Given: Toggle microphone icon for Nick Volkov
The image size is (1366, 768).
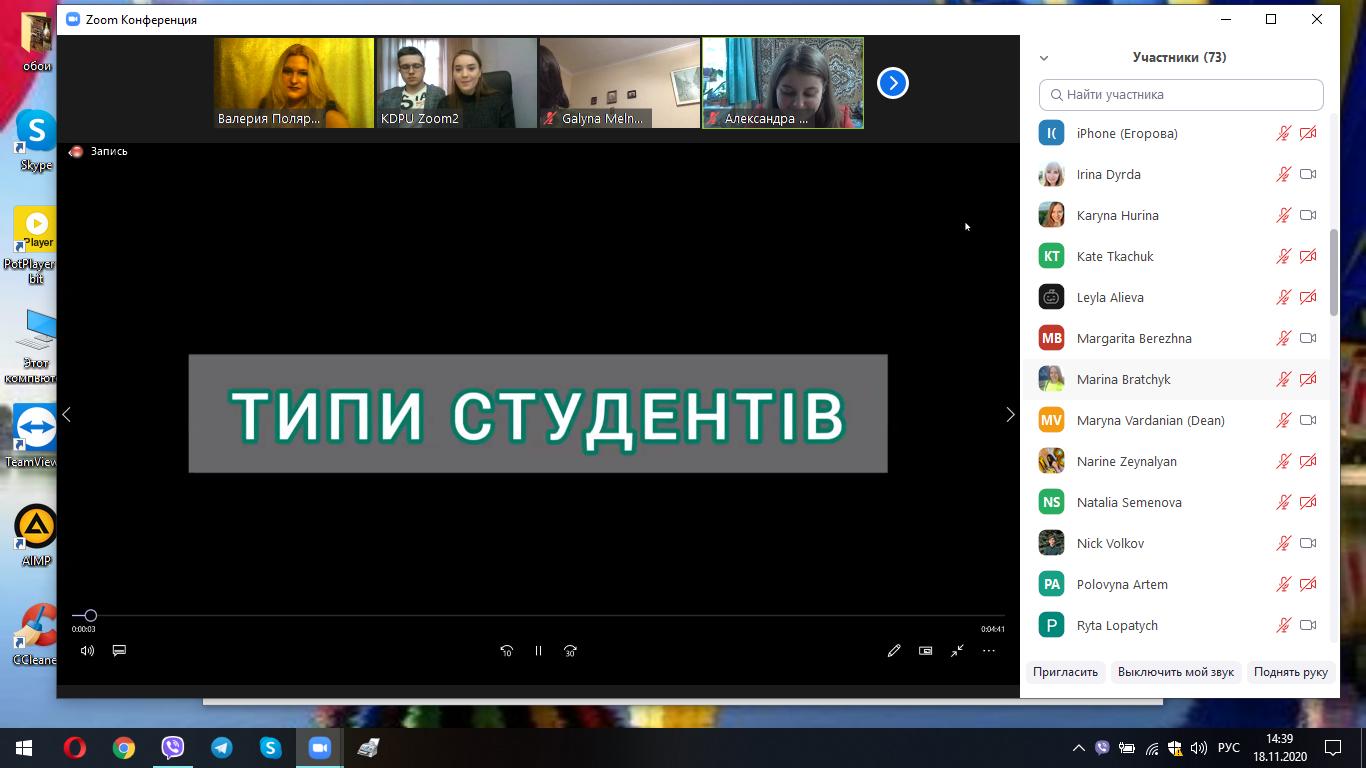Looking at the screenshot, I should (x=1283, y=543).
